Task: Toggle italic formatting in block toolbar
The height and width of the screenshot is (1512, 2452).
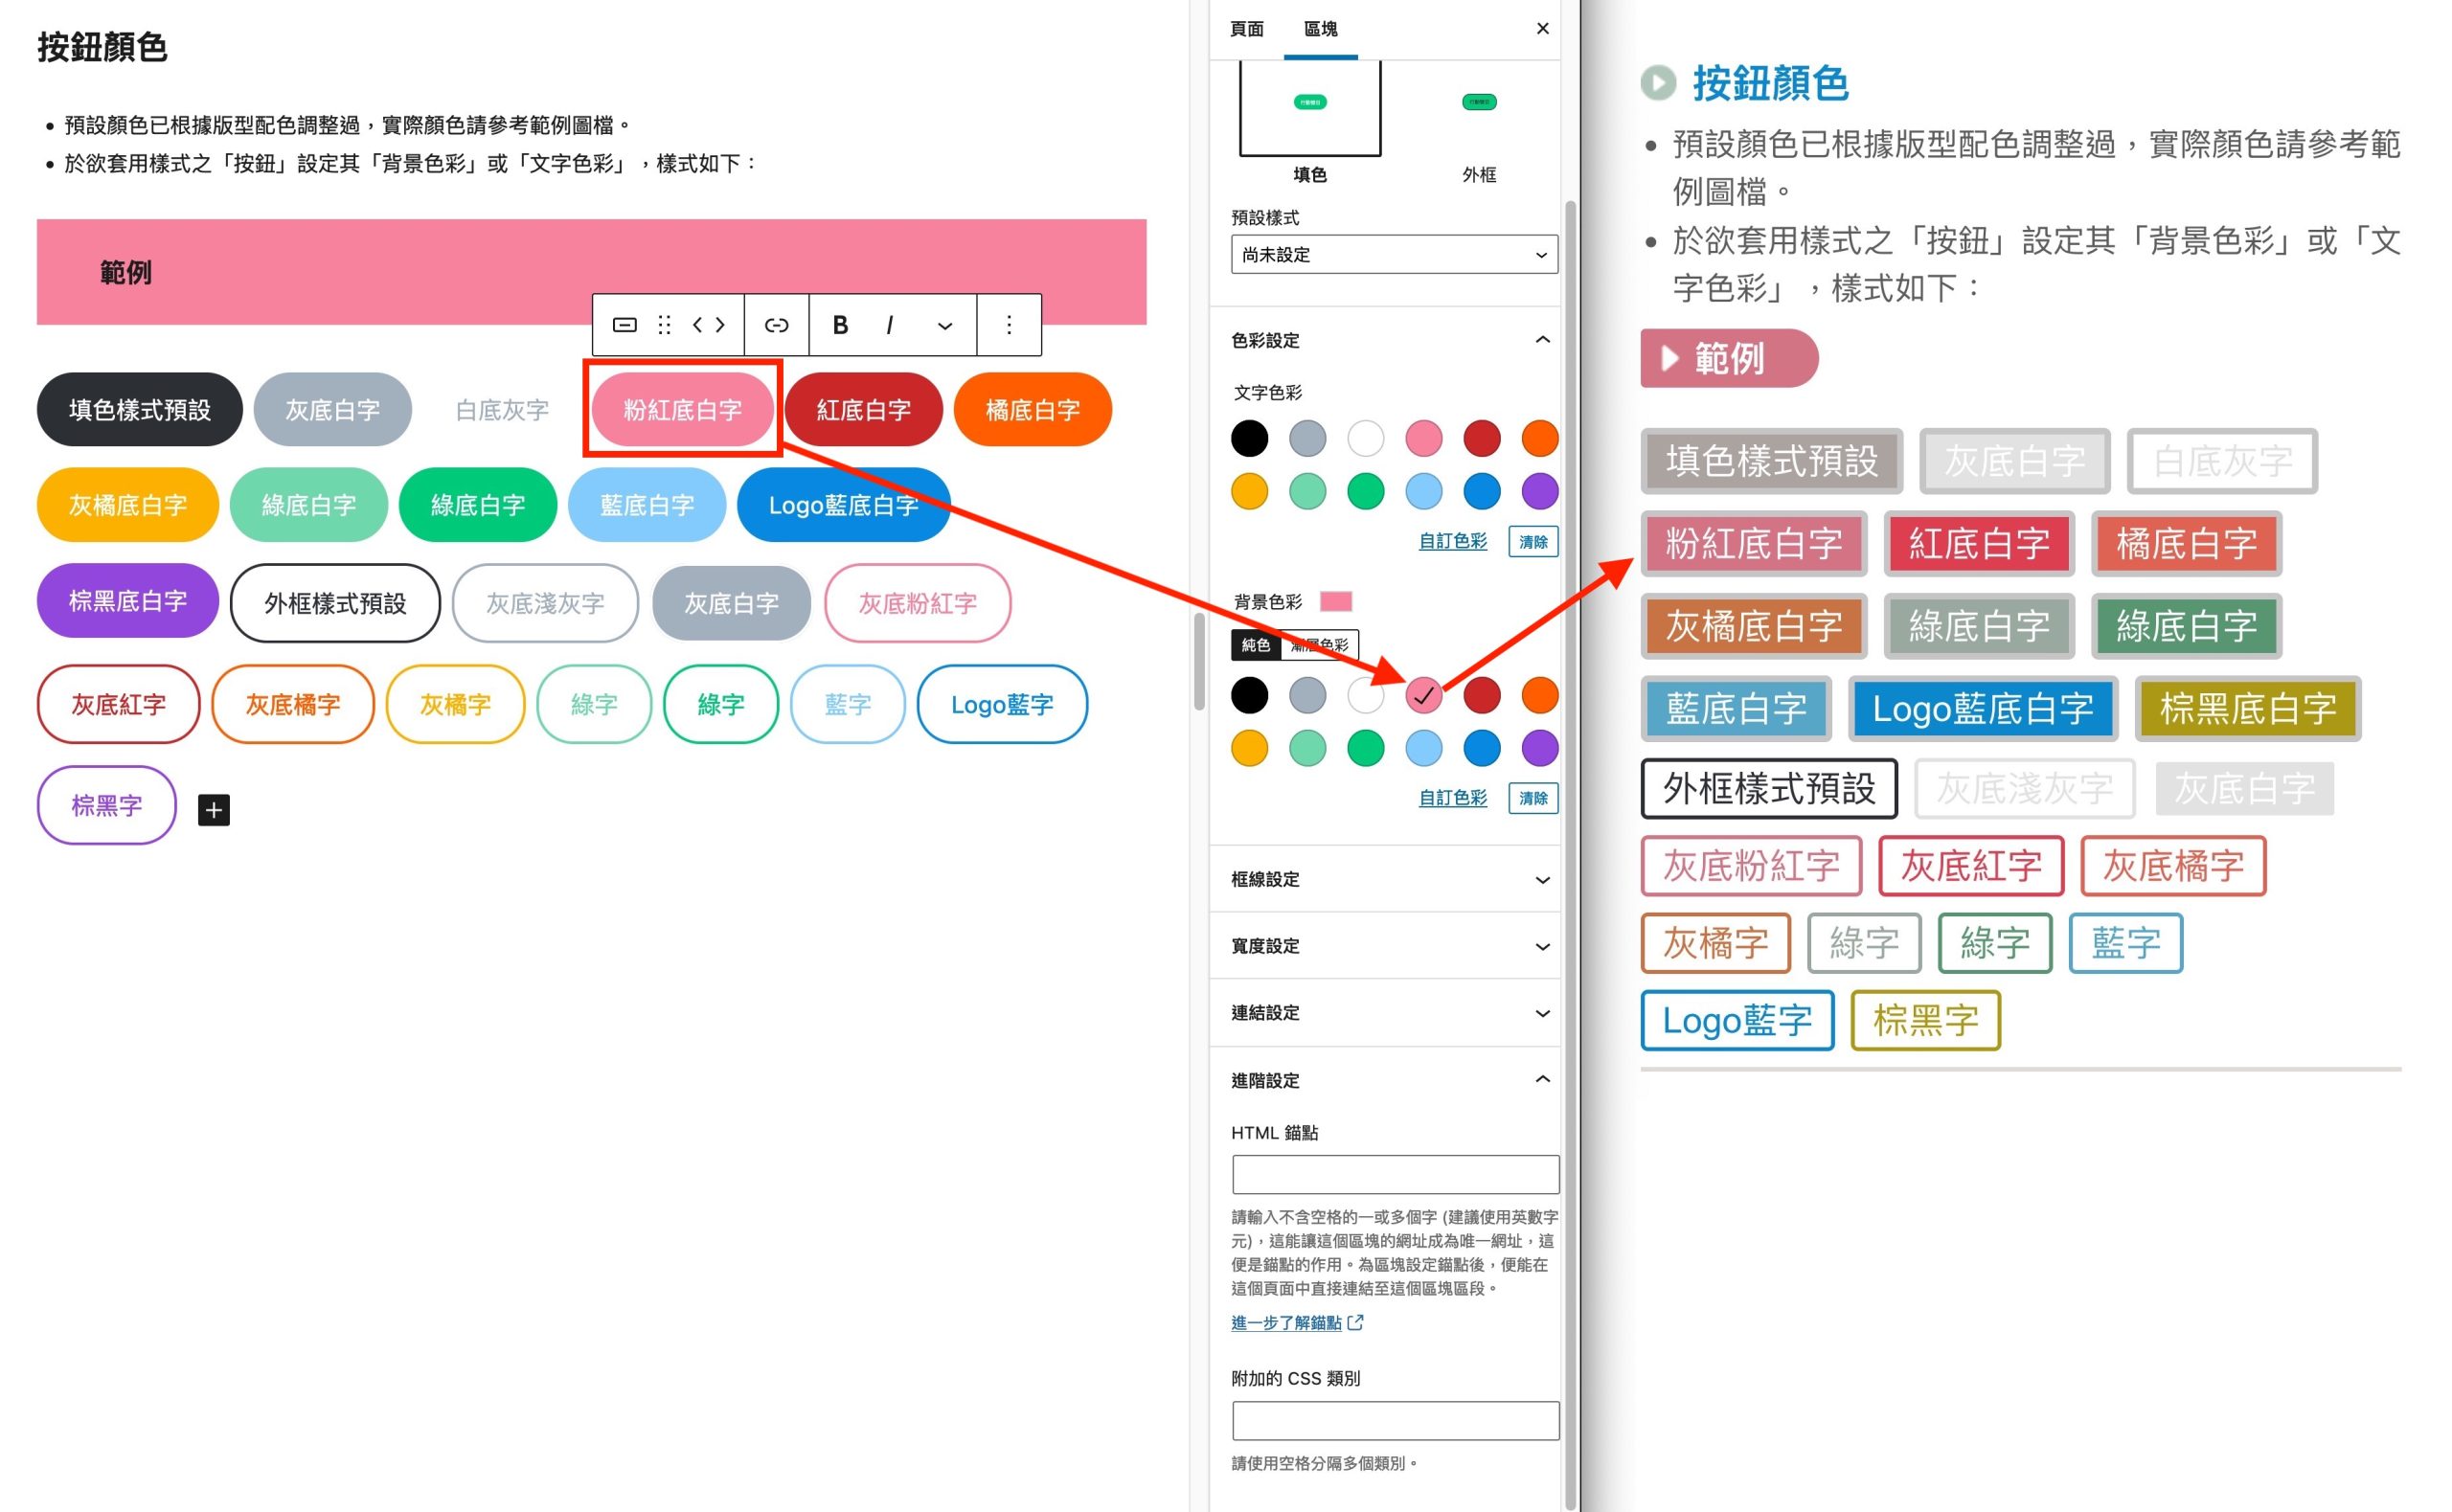Action: click(x=889, y=325)
